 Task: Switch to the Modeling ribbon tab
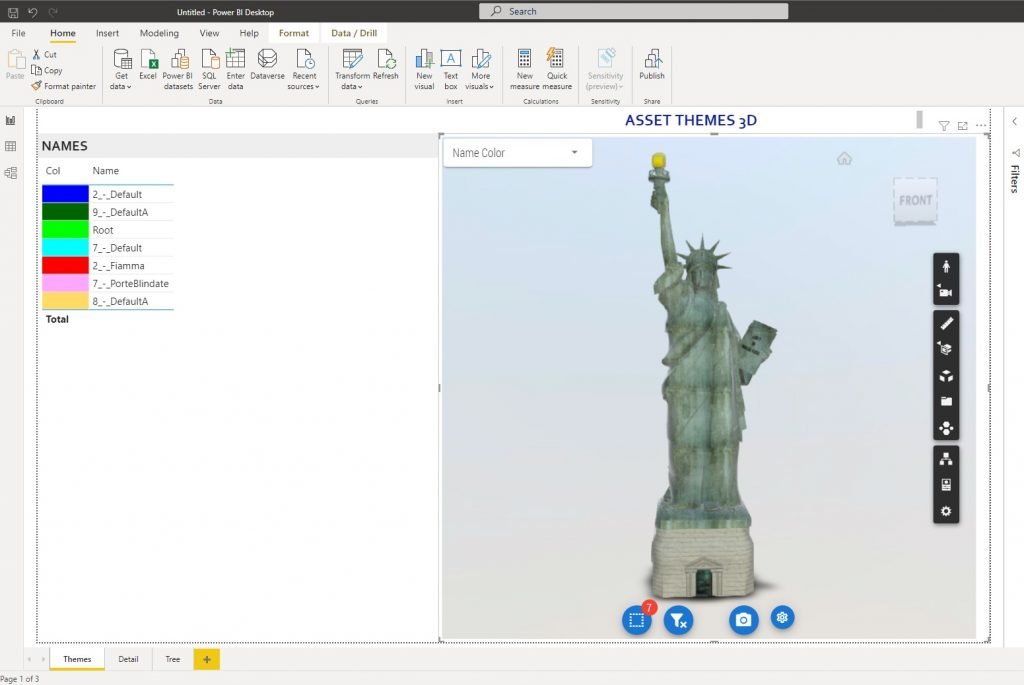click(x=159, y=33)
